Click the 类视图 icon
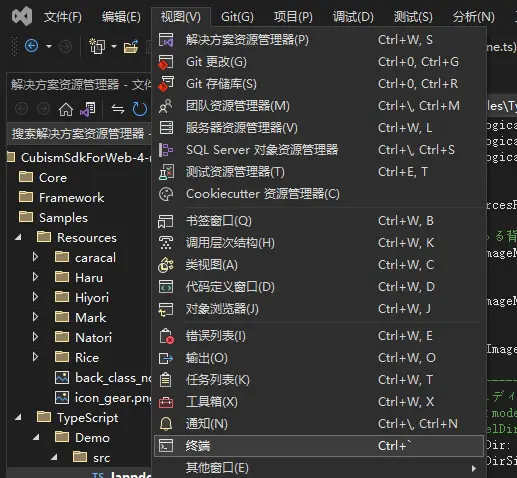This screenshot has height=478, width=517. pos(166,265)
